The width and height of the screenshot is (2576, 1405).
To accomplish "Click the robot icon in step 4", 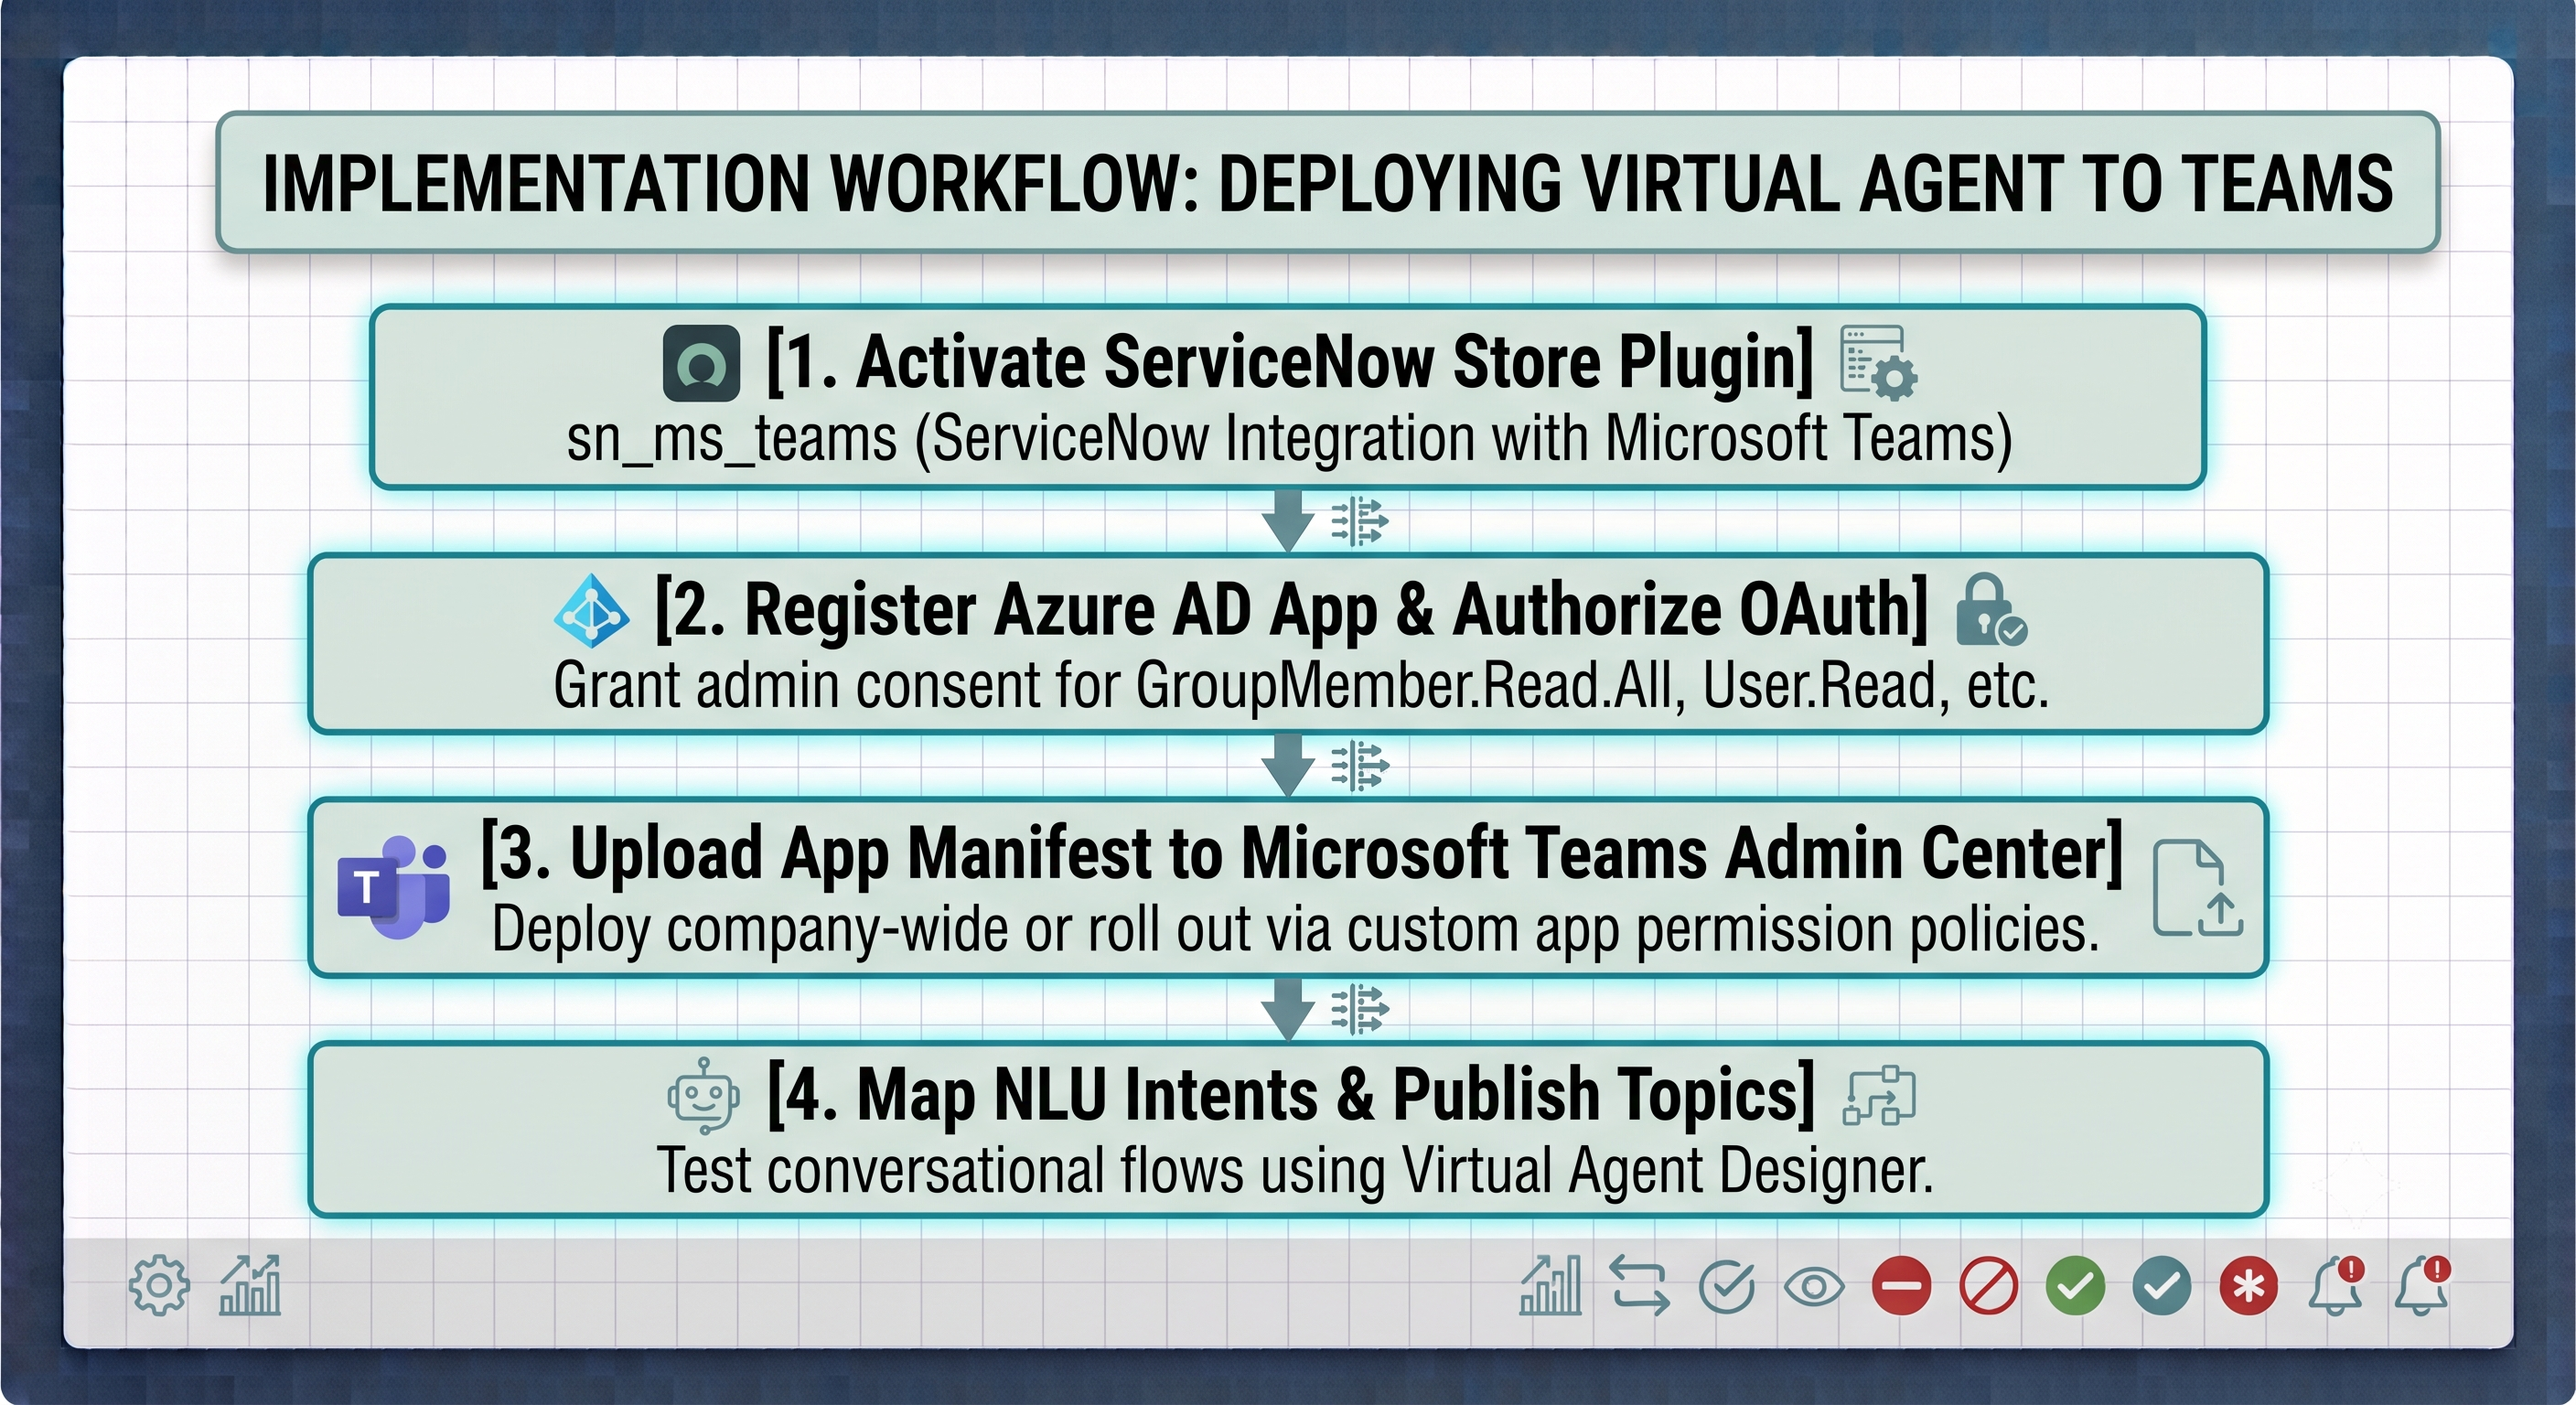I will [704, 1096].
